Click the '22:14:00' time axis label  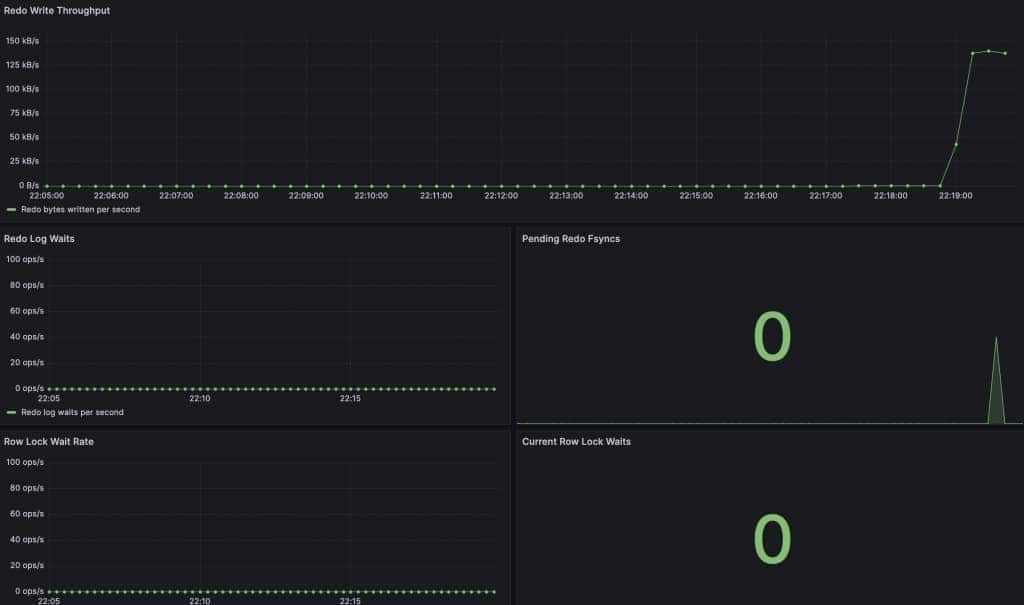(x=631, y=195)
